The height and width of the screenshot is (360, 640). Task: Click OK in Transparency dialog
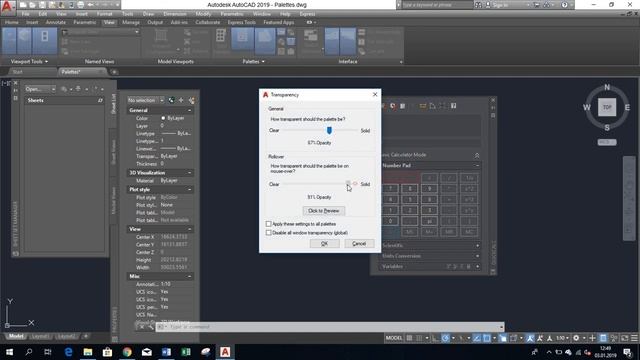(x=324, y=244)
